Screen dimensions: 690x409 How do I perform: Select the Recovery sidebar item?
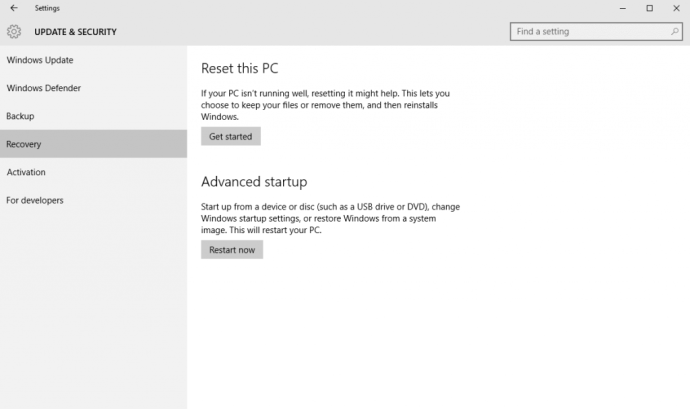(24, 144)
